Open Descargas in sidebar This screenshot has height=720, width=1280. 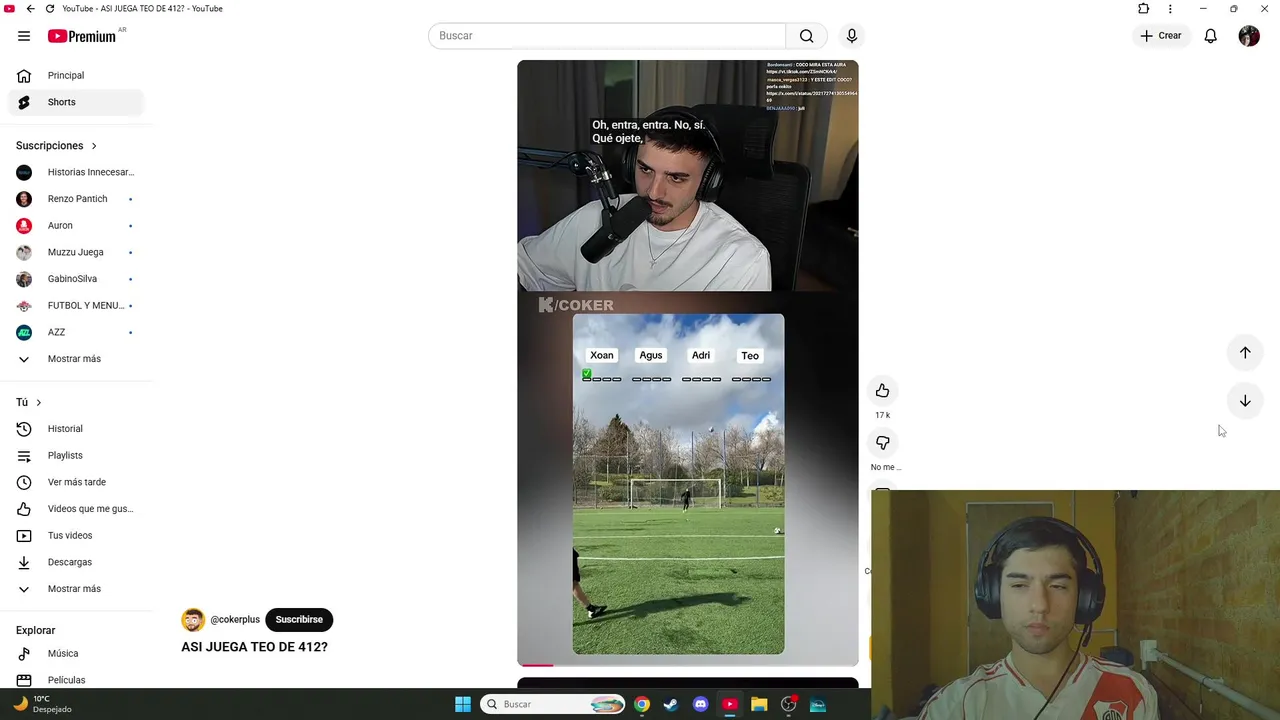76,562
